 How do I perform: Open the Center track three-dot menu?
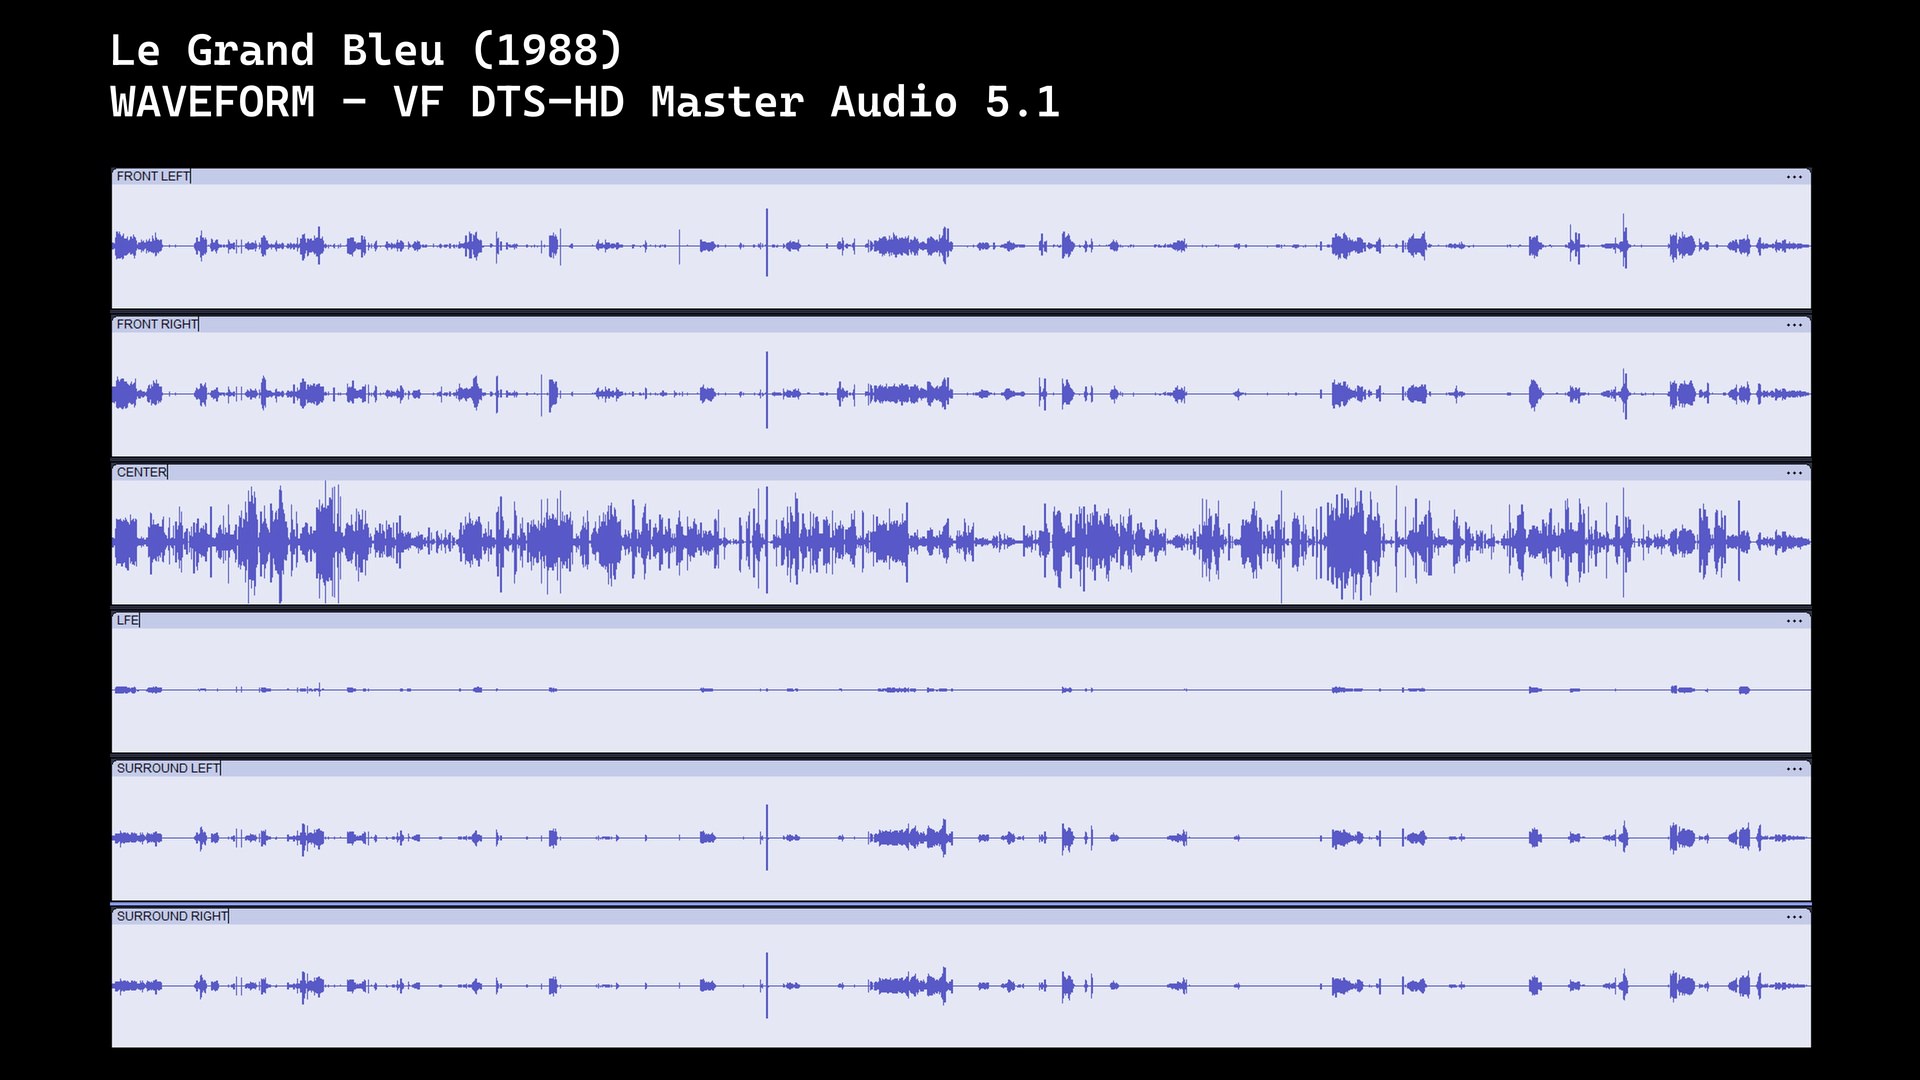[1794, 473]
